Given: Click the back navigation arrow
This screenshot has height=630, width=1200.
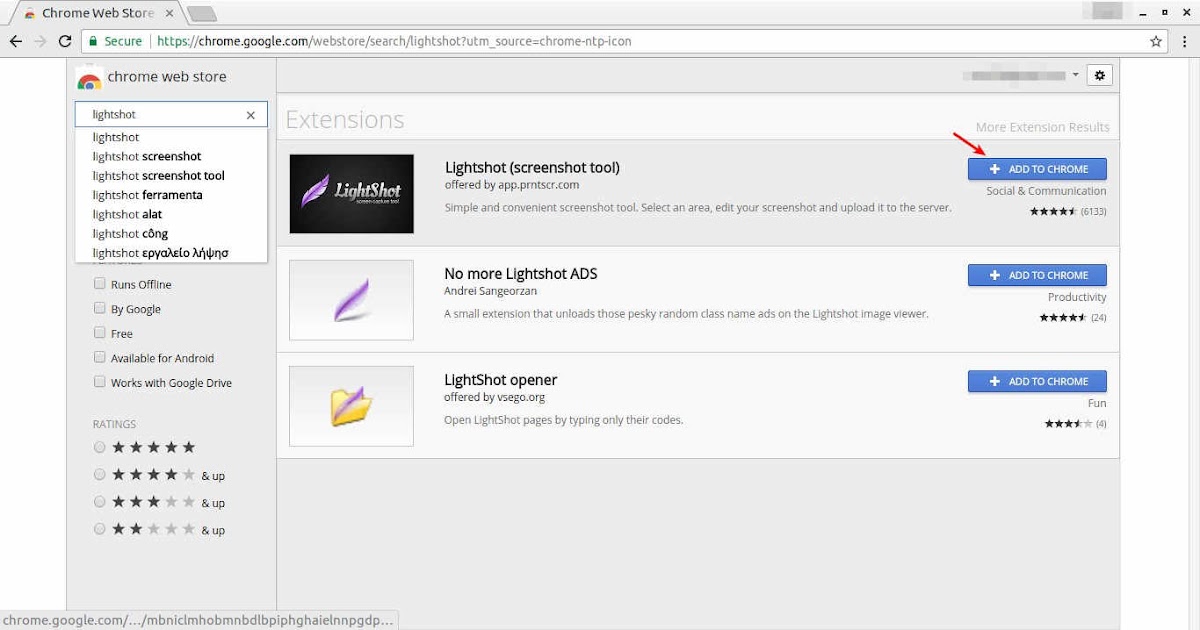Looking at the screenshot, I should coord(16,41).
